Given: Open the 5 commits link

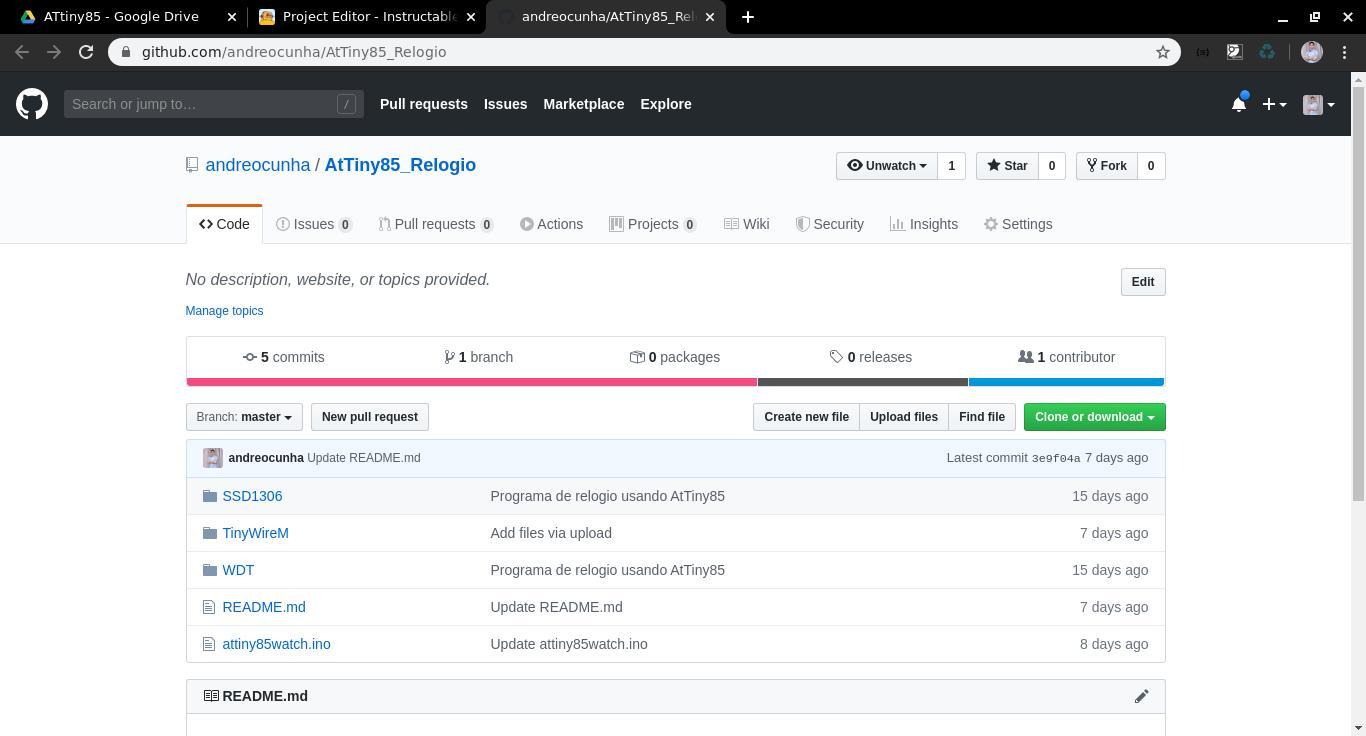Looking at the screenshot, I should tap(284, 357).
